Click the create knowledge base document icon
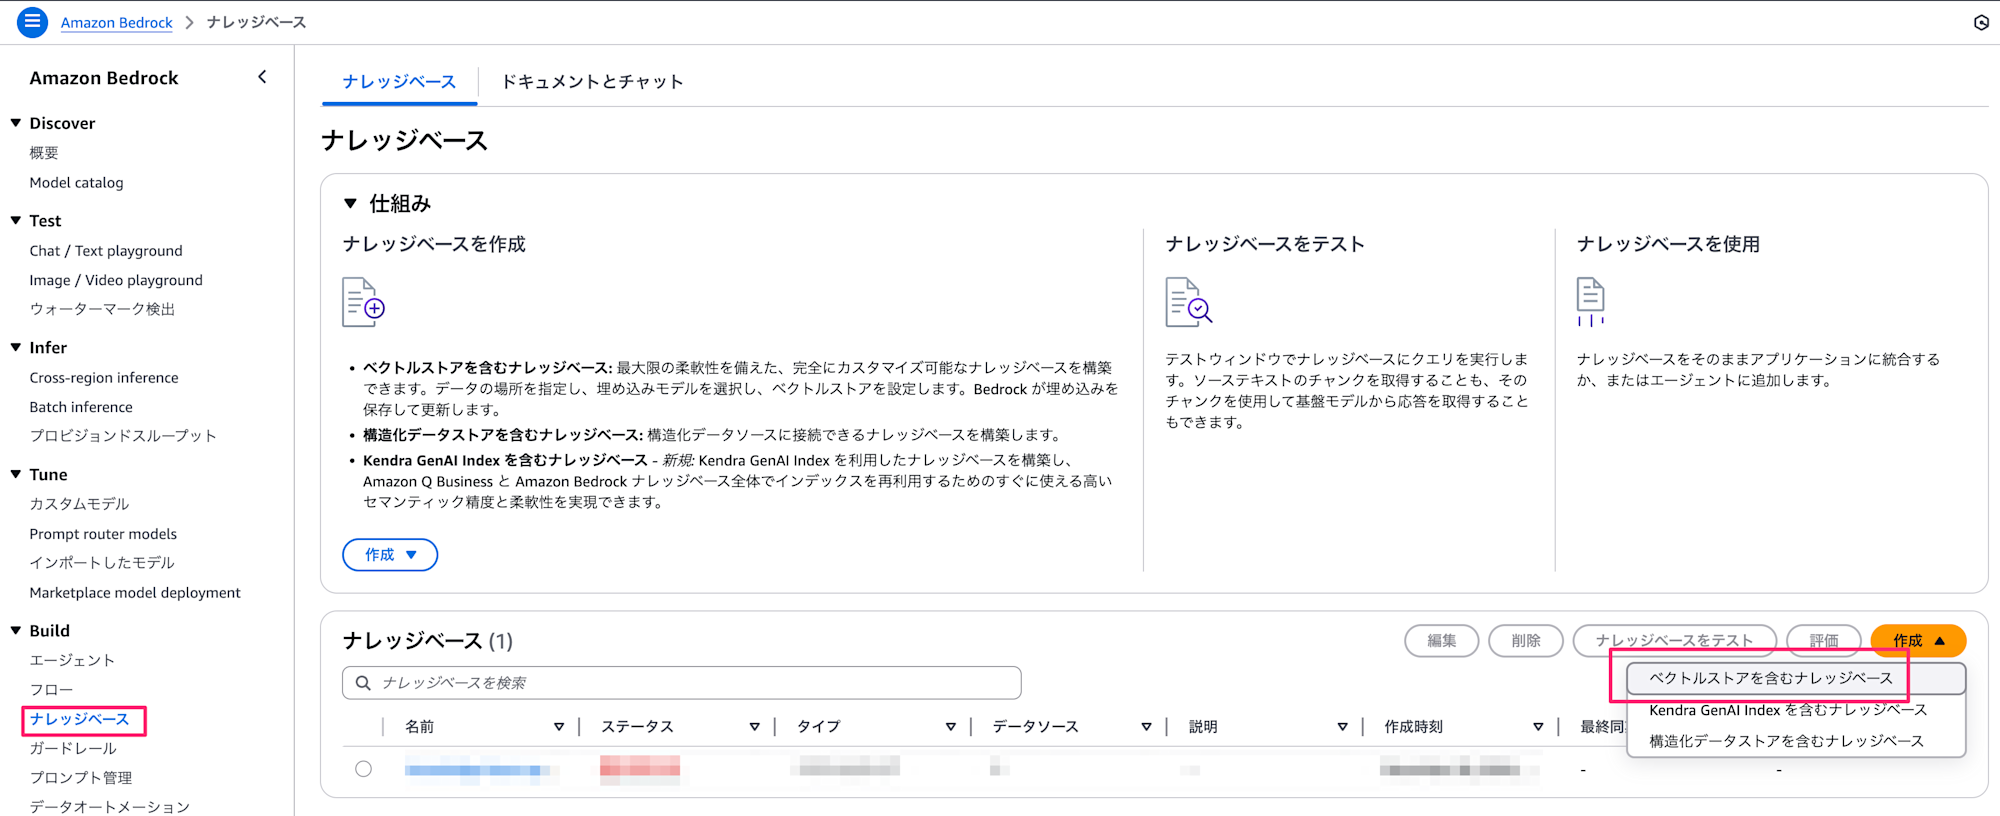The height and width of the screenshot is (816, 2000). pyautogui.click(x=363, y=302)
